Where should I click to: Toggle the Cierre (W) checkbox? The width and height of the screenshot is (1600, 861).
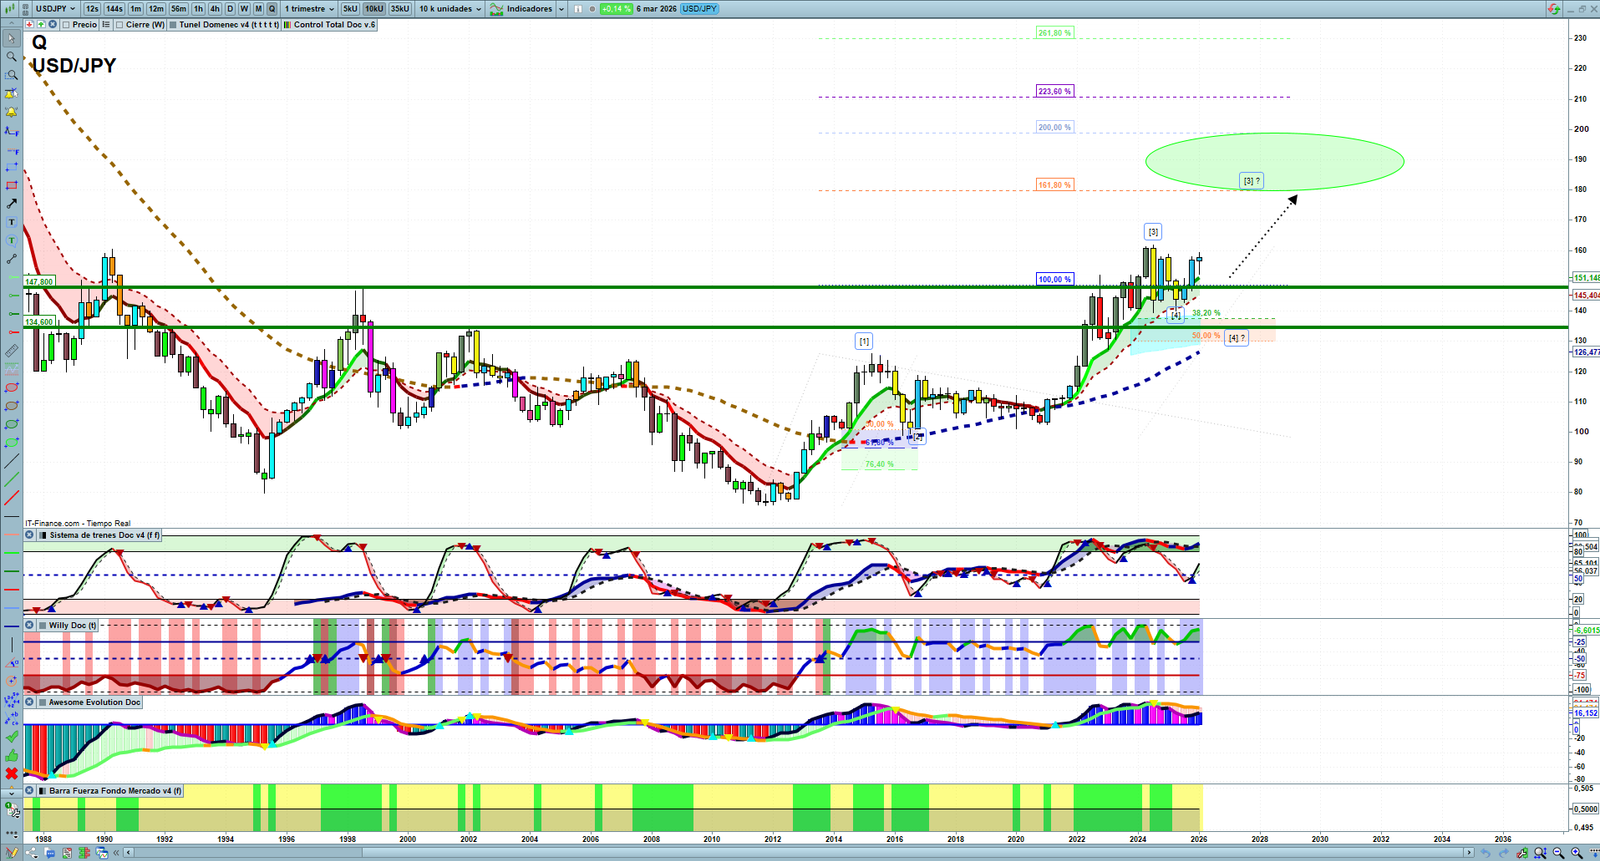click(x=120, y=25)
